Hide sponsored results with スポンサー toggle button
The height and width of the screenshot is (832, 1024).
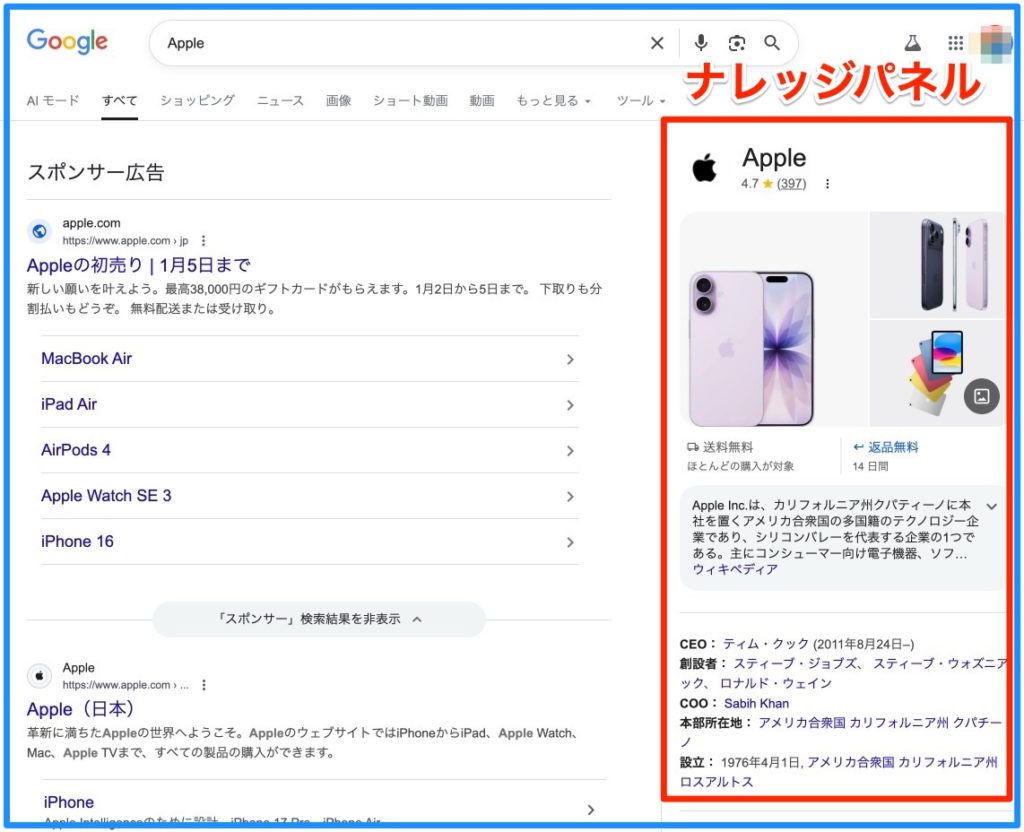319,619
